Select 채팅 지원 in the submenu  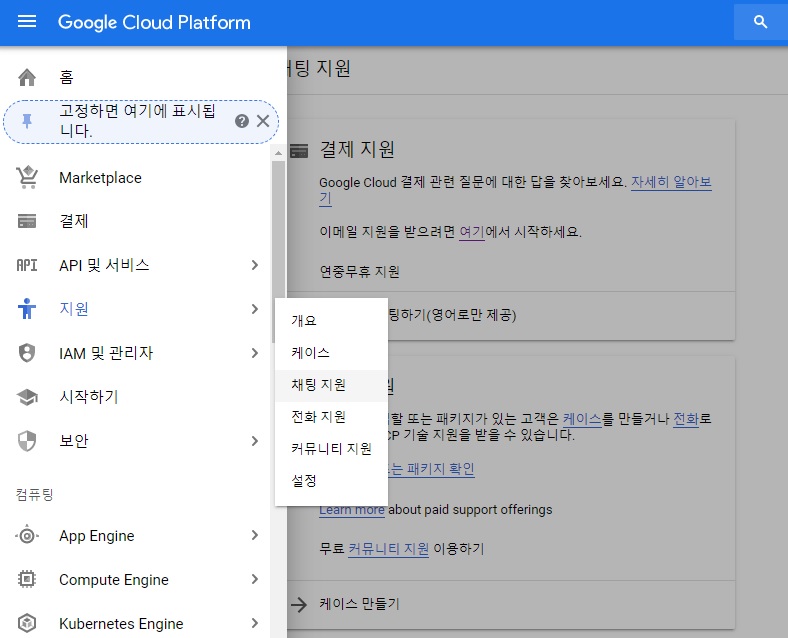[x=331, y=385]
